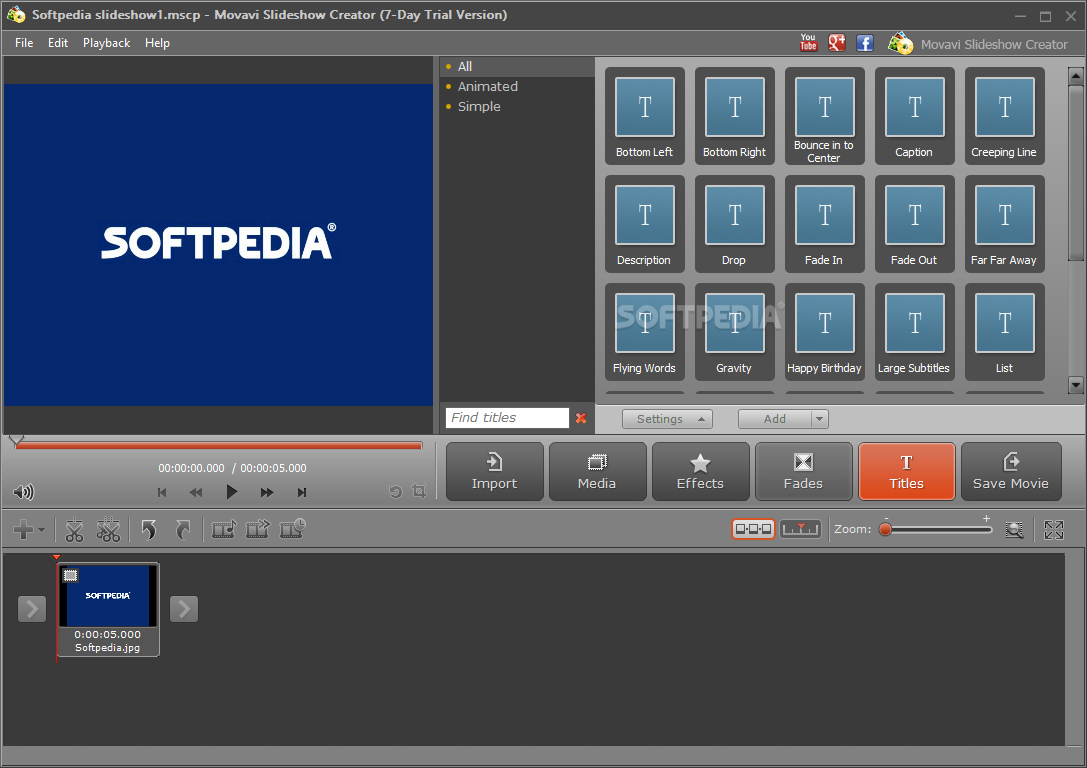Click the crop icon below preview
The width and height of the screenshot is (1087, 768).
[419, 491]
